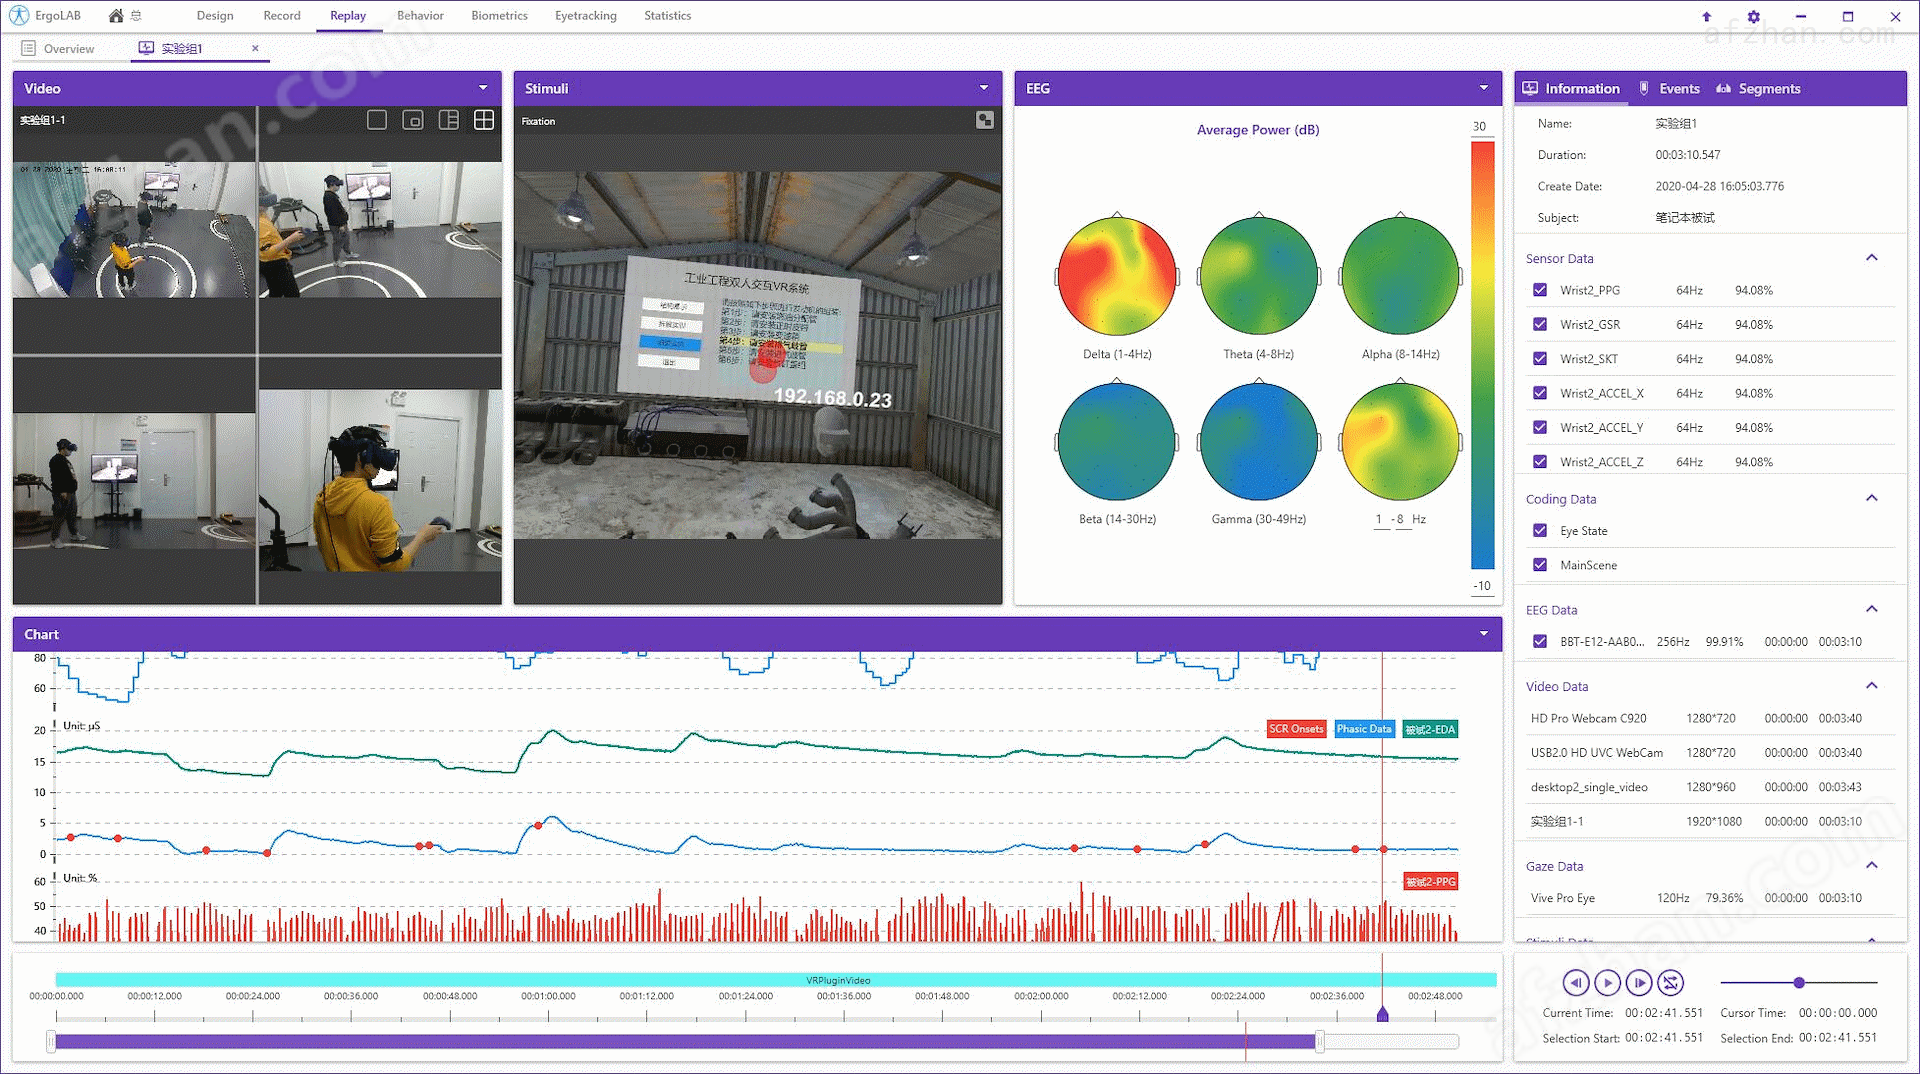Viewport: 1920px width, 1074px height.
Task: Toggle the loop playback icon
Action: point(1670,983)
